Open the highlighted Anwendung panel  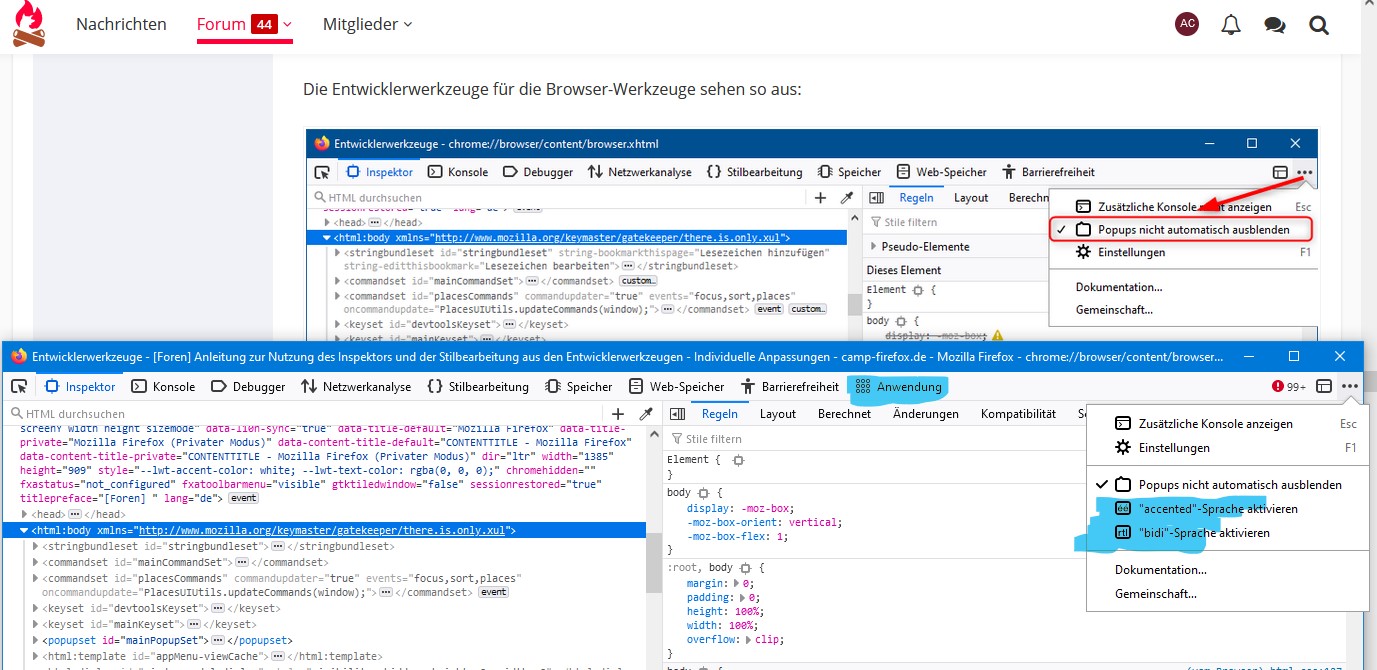[x=898, y=387]
